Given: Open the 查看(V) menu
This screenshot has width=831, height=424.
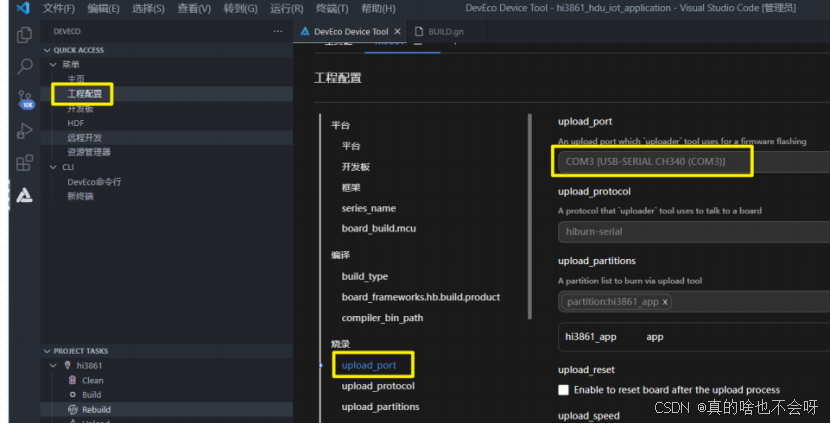Looking at the screenshot, I should 194,8.
